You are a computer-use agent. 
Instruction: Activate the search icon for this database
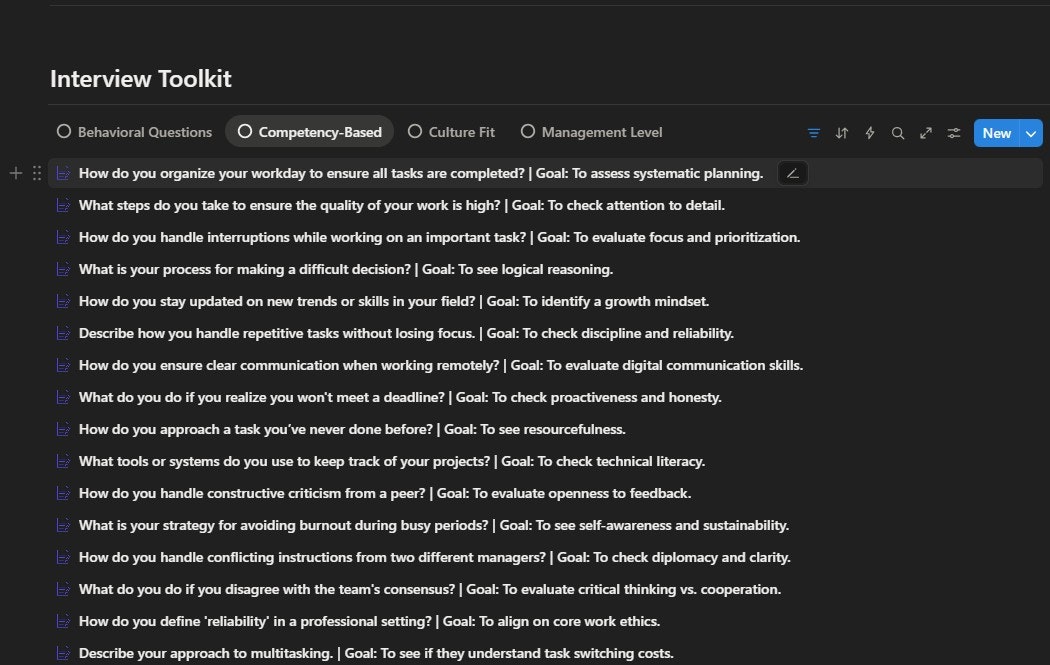(x=897, y=132)
